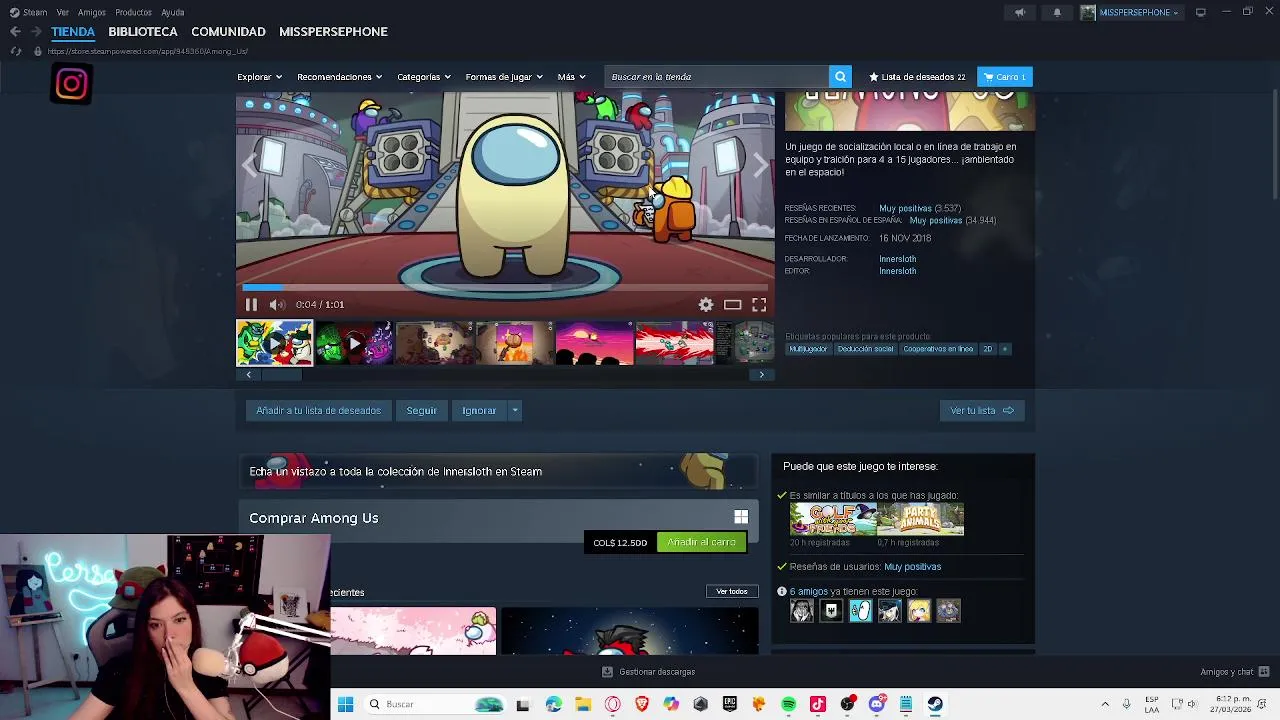
Task: Open Windows Start menu
Action: [345, 704]
